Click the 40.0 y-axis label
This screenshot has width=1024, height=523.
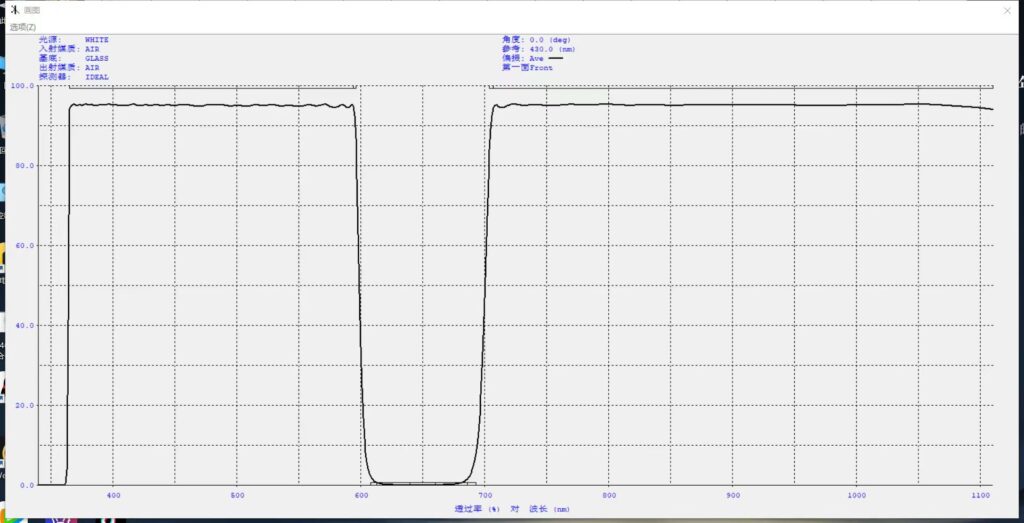(24, 325)
